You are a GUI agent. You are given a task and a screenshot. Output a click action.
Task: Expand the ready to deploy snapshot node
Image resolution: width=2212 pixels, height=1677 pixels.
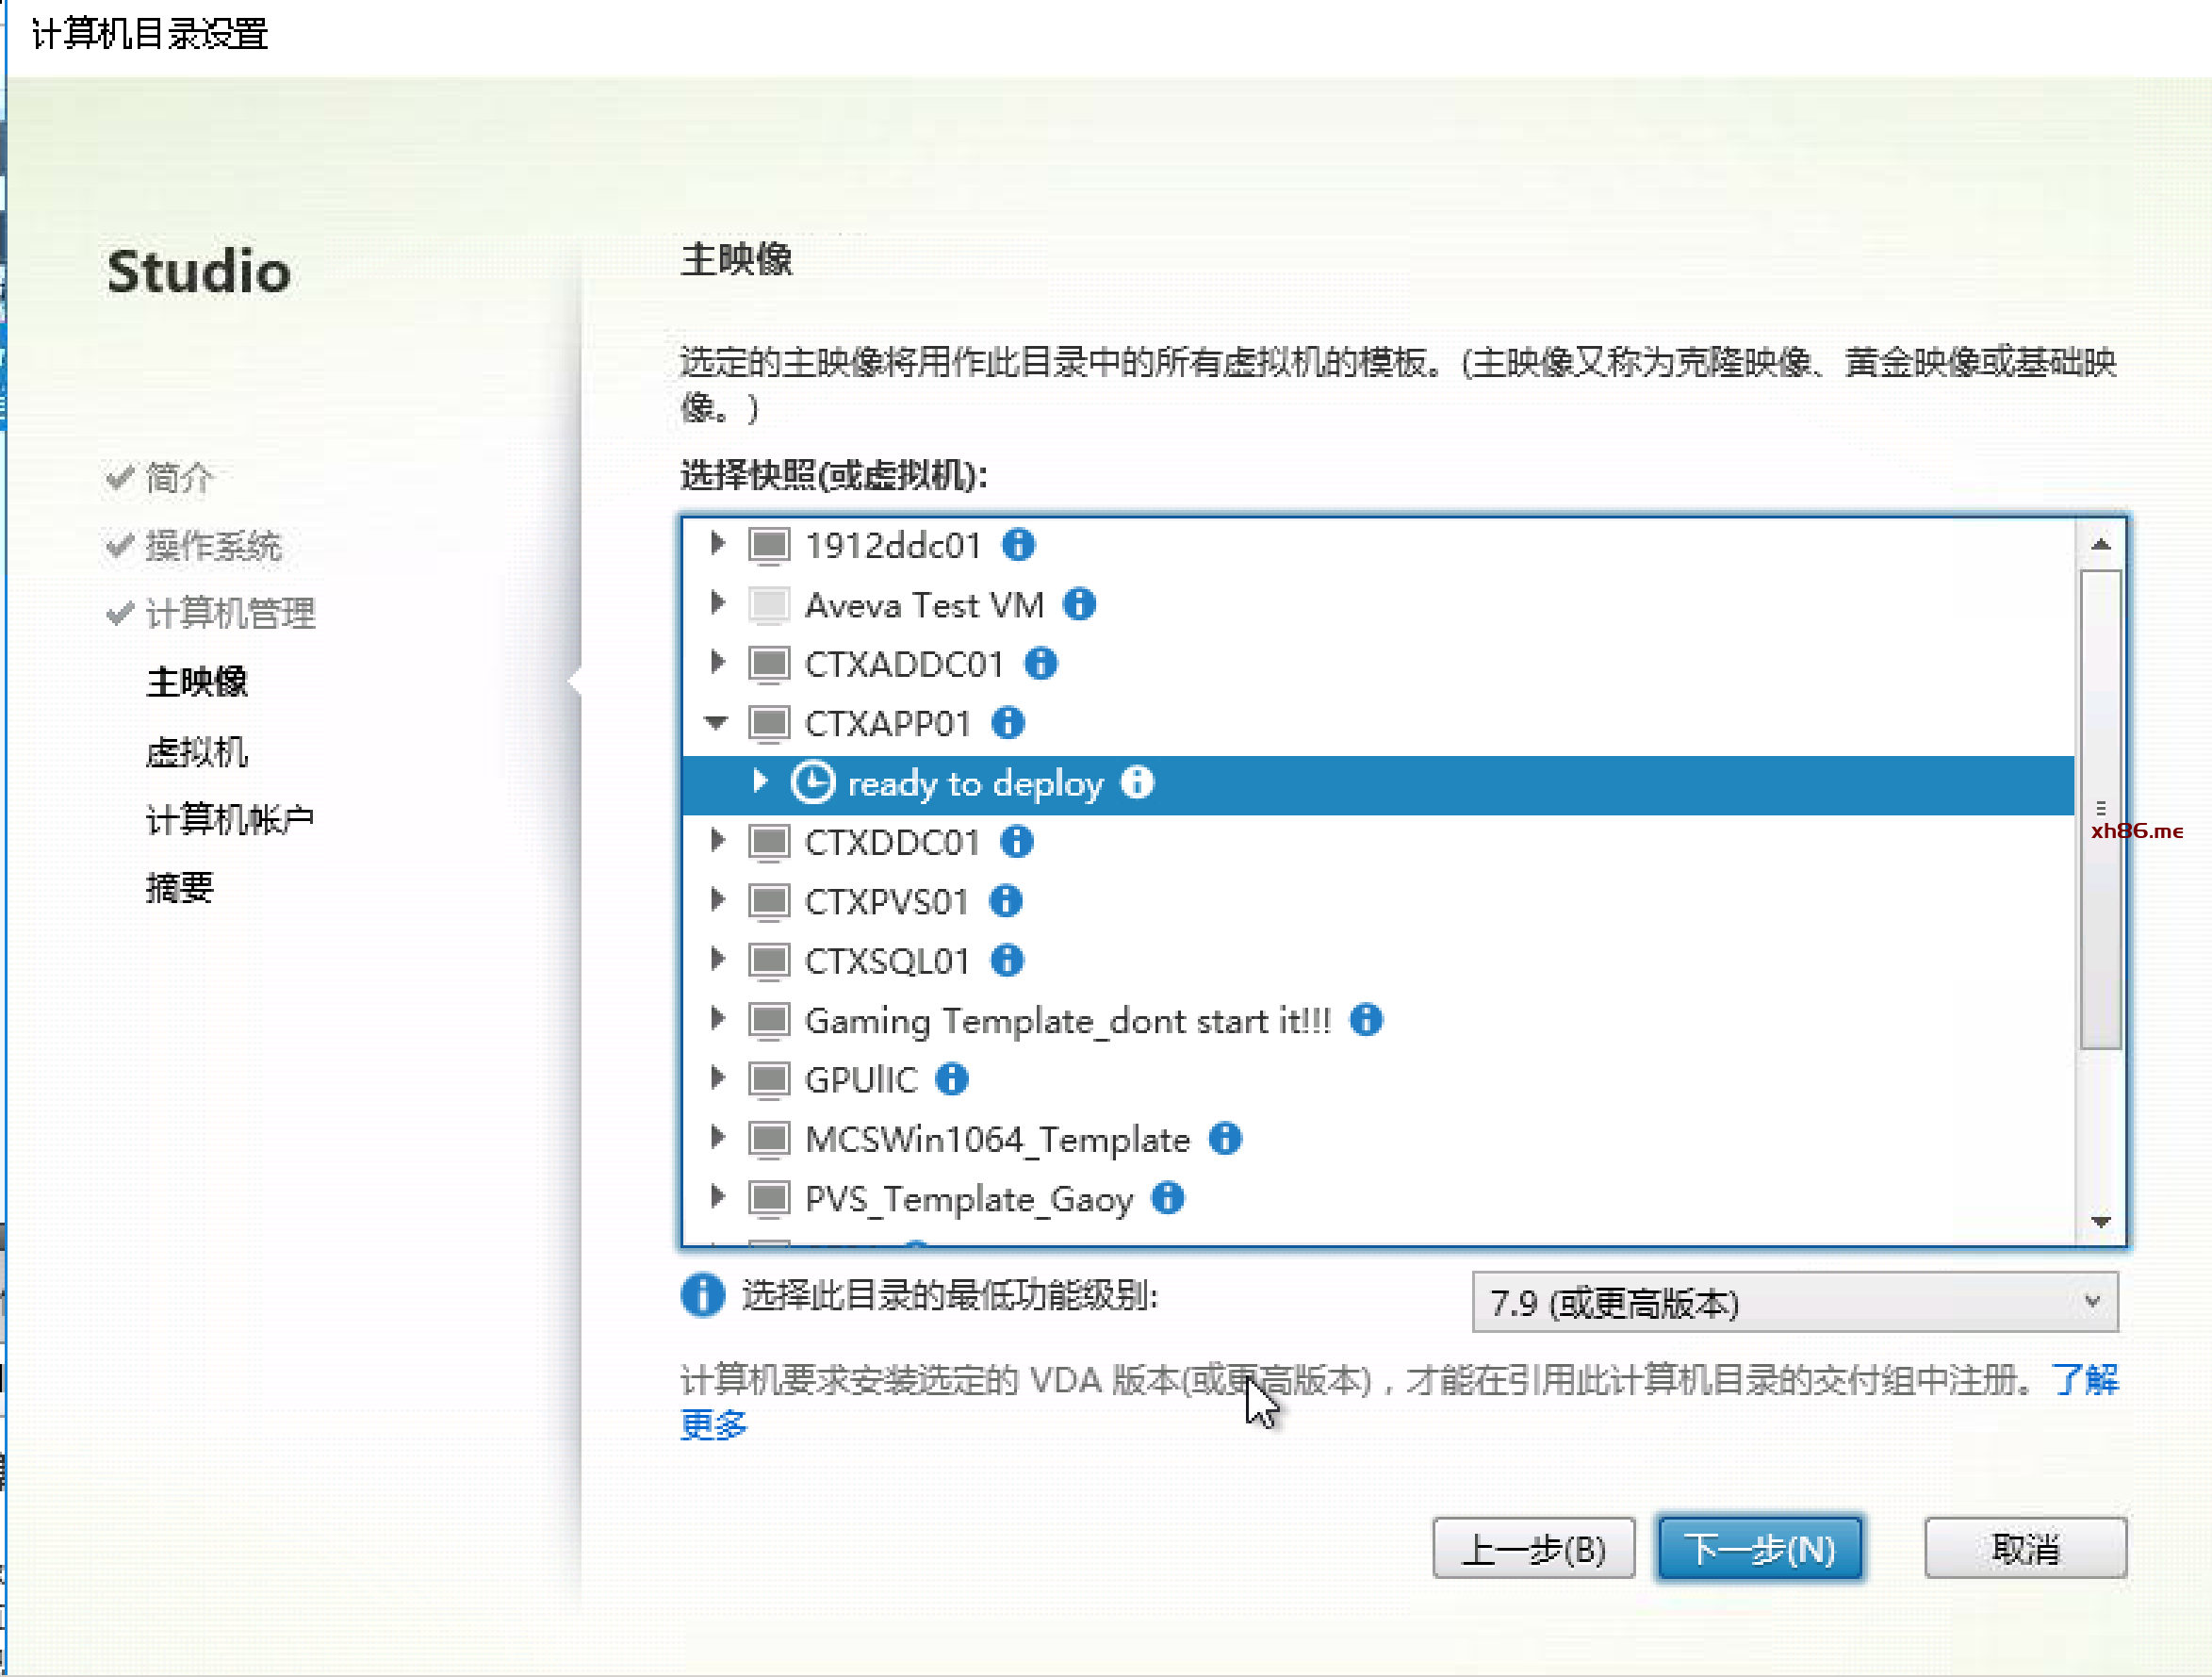[x=760, y=782]
